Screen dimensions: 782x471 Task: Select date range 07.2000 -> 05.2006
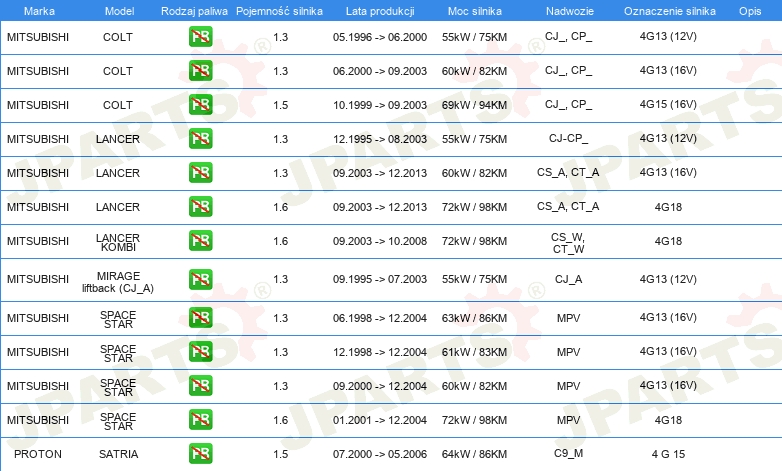380,454
